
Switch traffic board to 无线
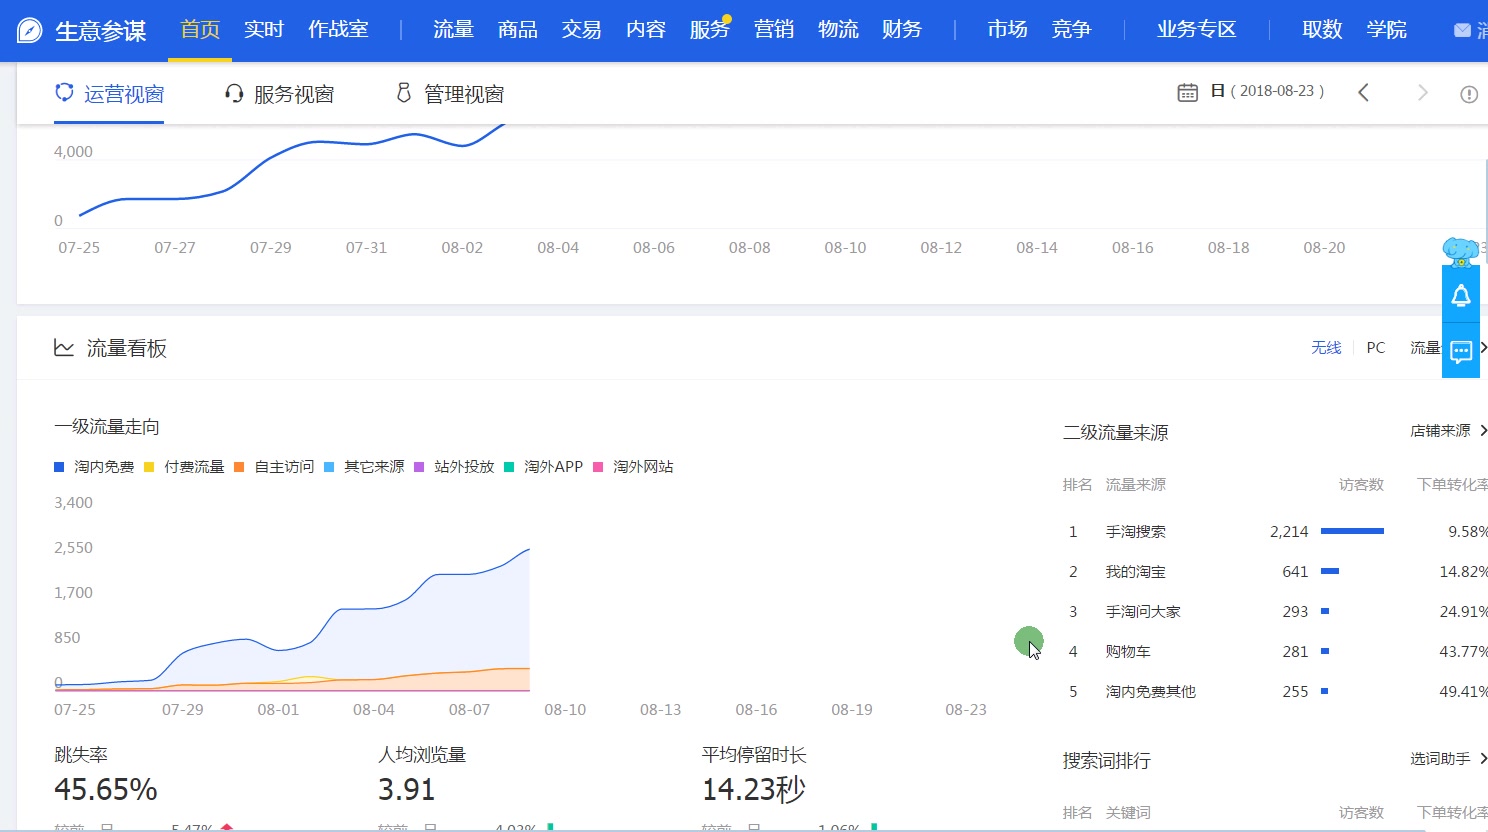point(1326,348)
